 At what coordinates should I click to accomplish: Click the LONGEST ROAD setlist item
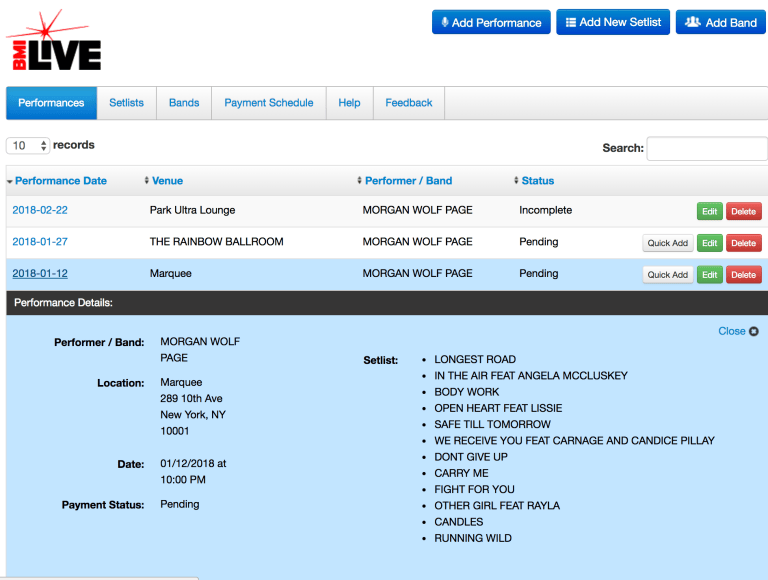click(x=475, y=360)
